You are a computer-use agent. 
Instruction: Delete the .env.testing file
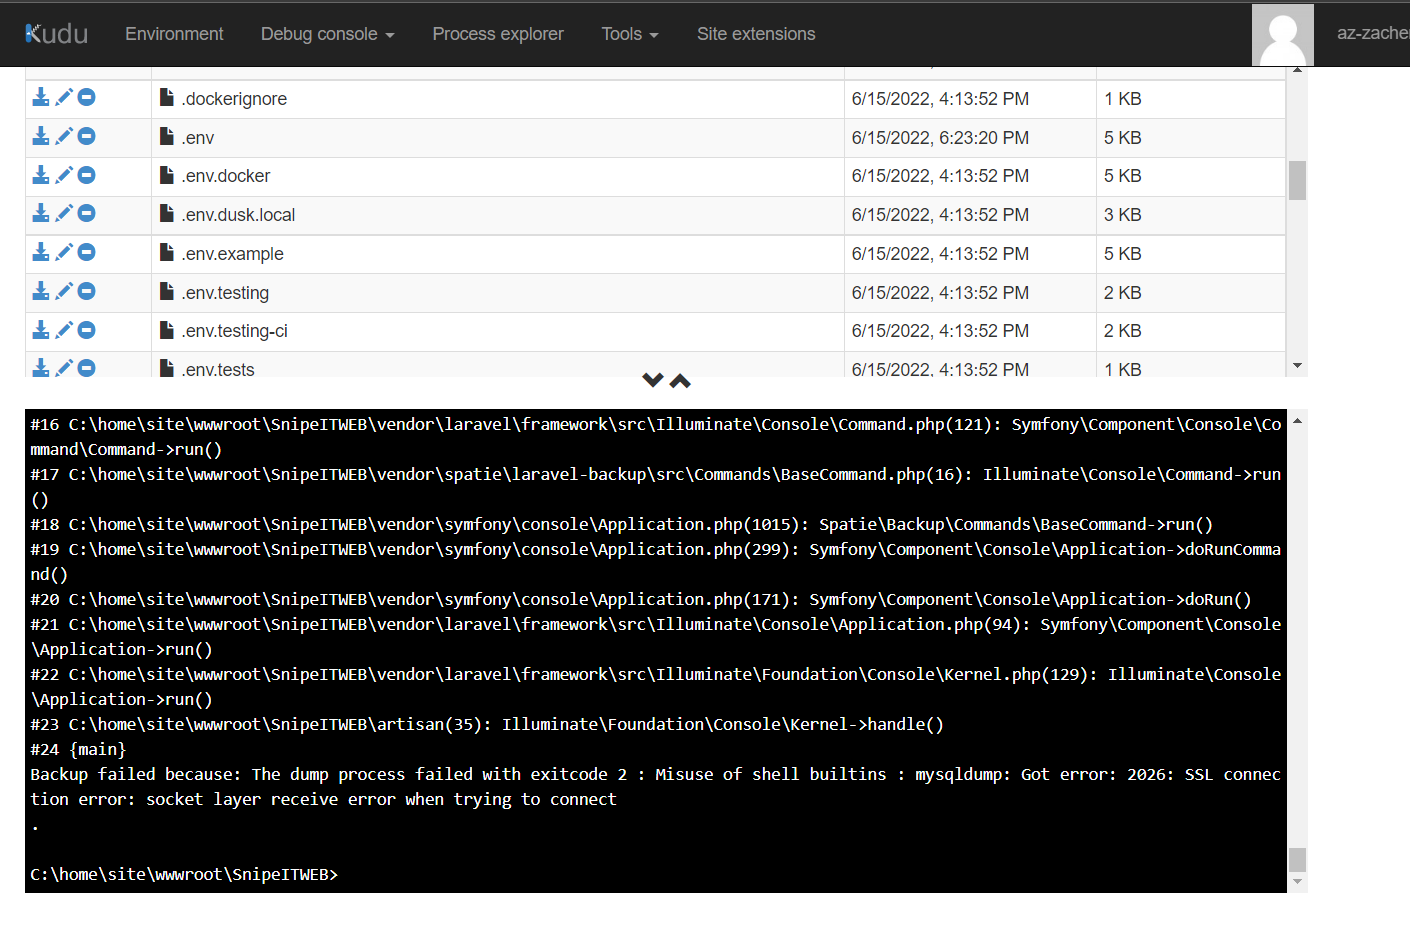[x=87, y=290]
